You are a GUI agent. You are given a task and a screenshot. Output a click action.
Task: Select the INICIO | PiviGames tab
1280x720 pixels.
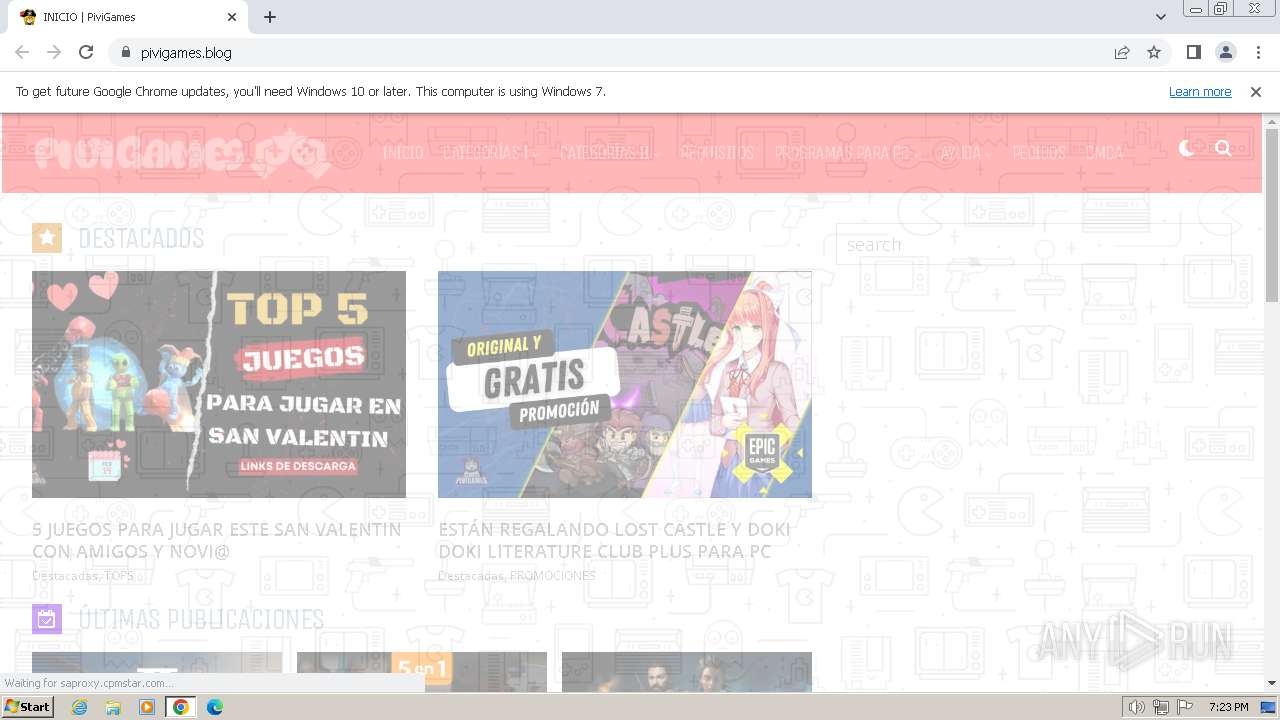[x=127, y=17]
